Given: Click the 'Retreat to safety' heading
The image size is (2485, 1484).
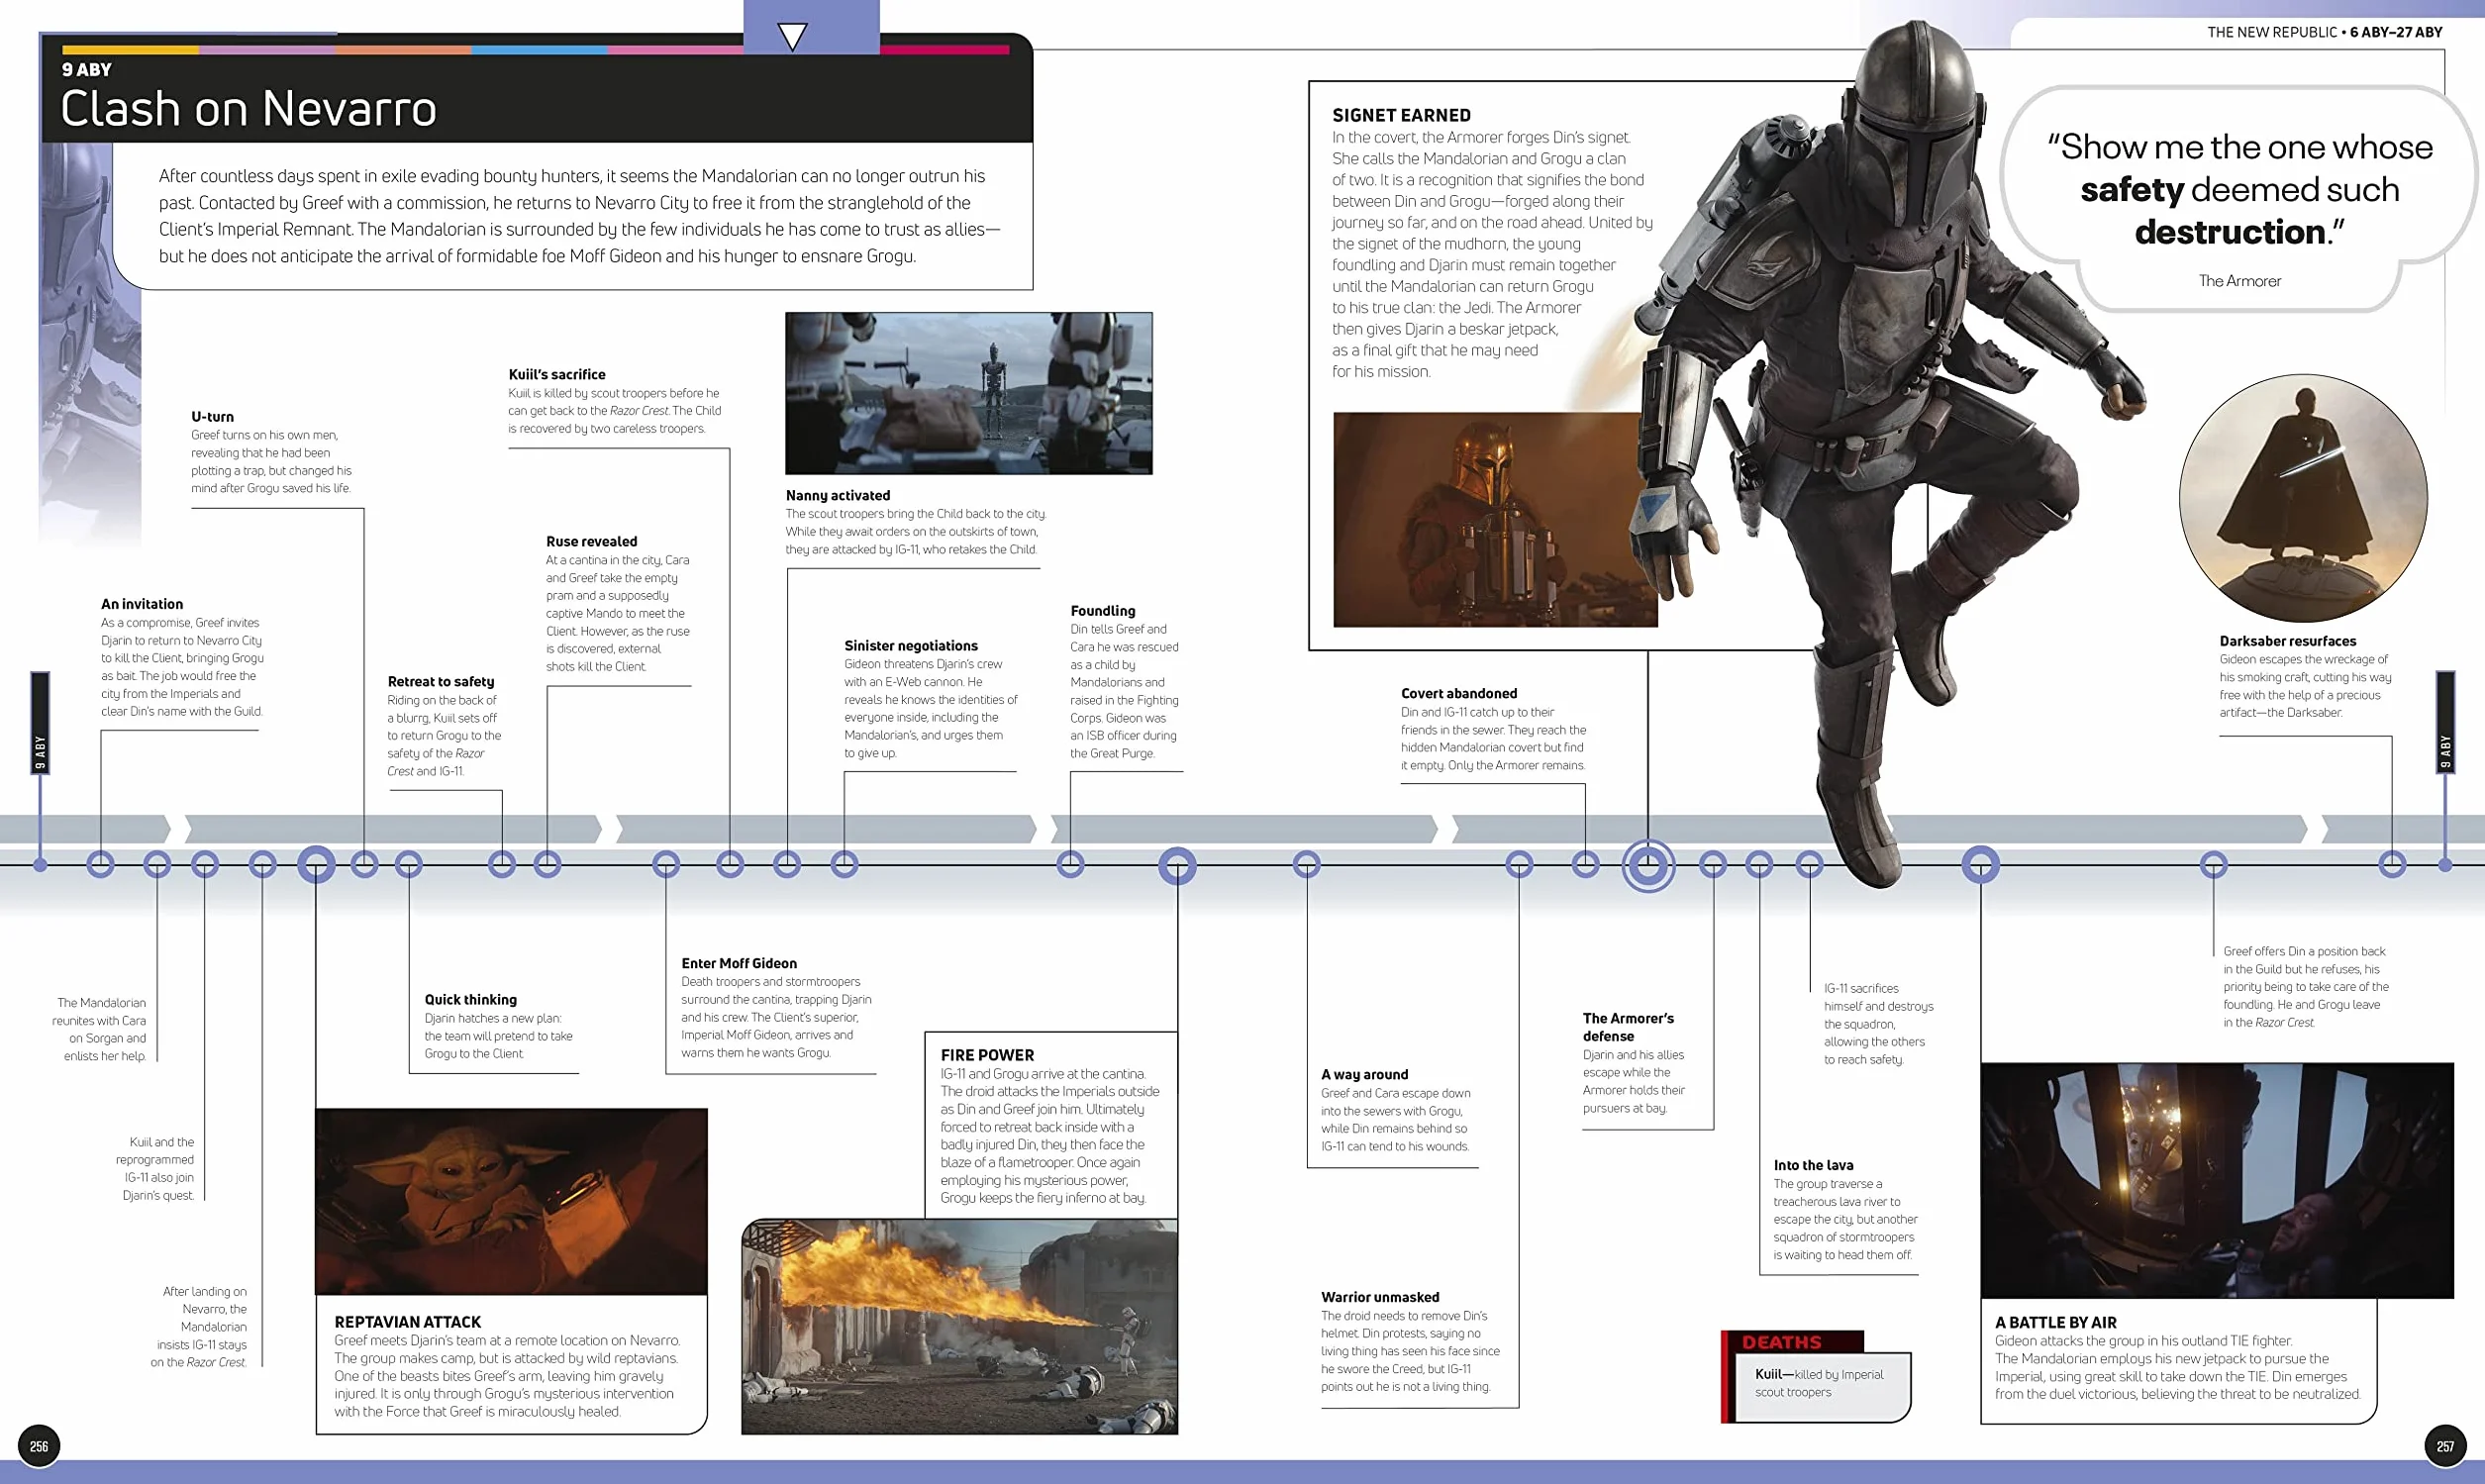Looking at the screenshot, I should (x=441, y=681).
